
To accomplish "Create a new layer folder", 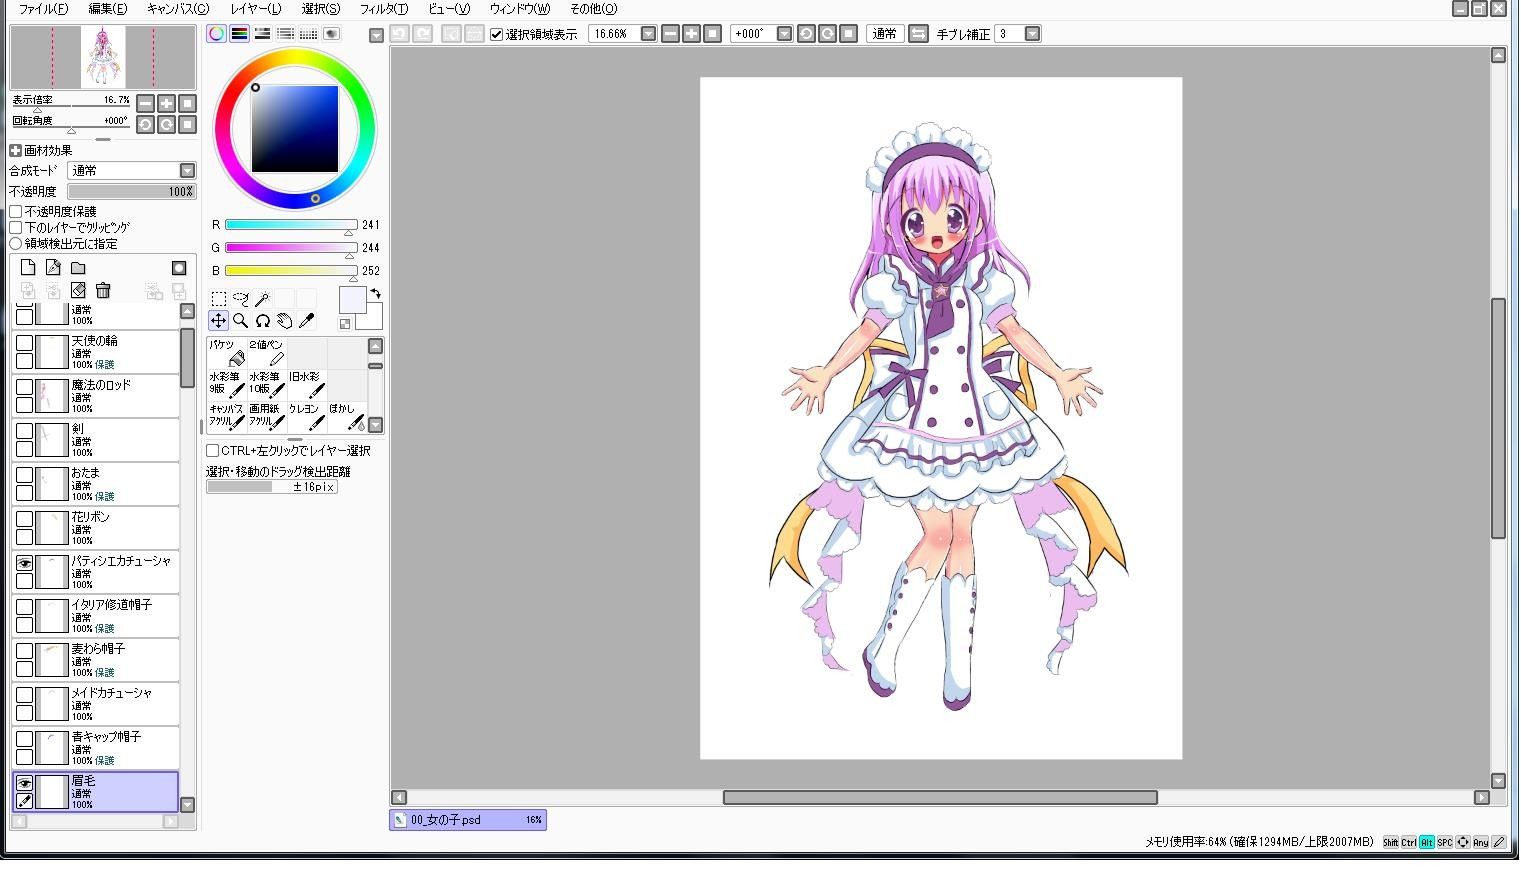I will tap(78, 267).
